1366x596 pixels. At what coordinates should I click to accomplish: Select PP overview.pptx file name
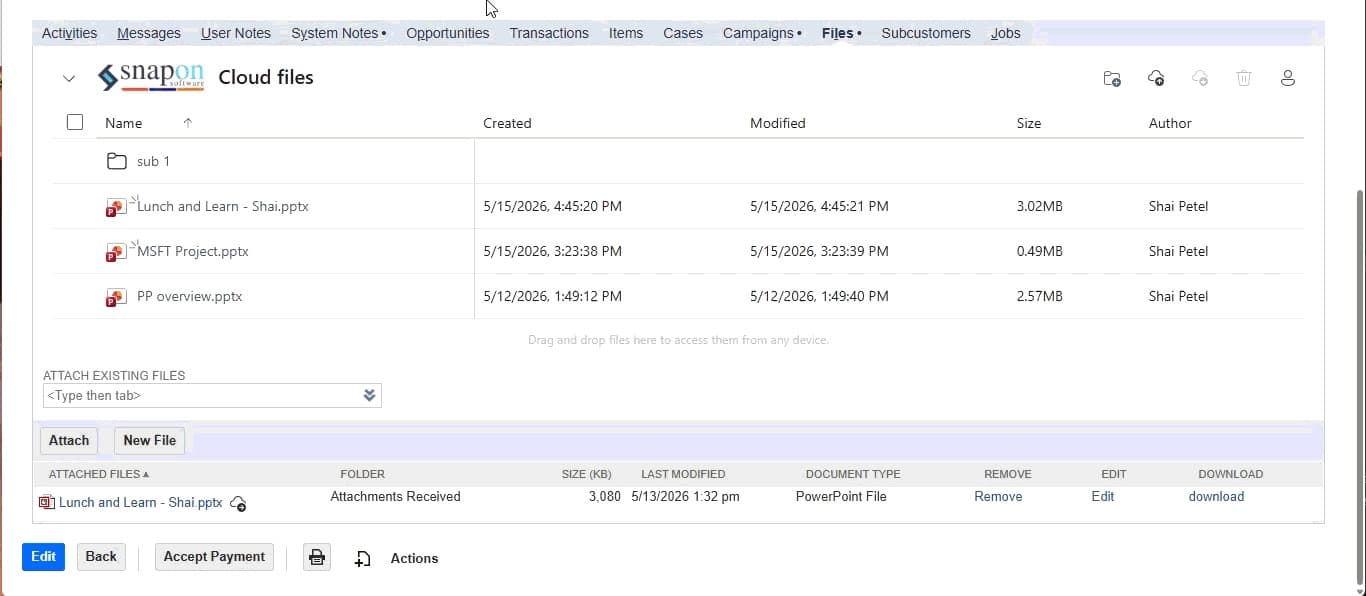[190, 296]
